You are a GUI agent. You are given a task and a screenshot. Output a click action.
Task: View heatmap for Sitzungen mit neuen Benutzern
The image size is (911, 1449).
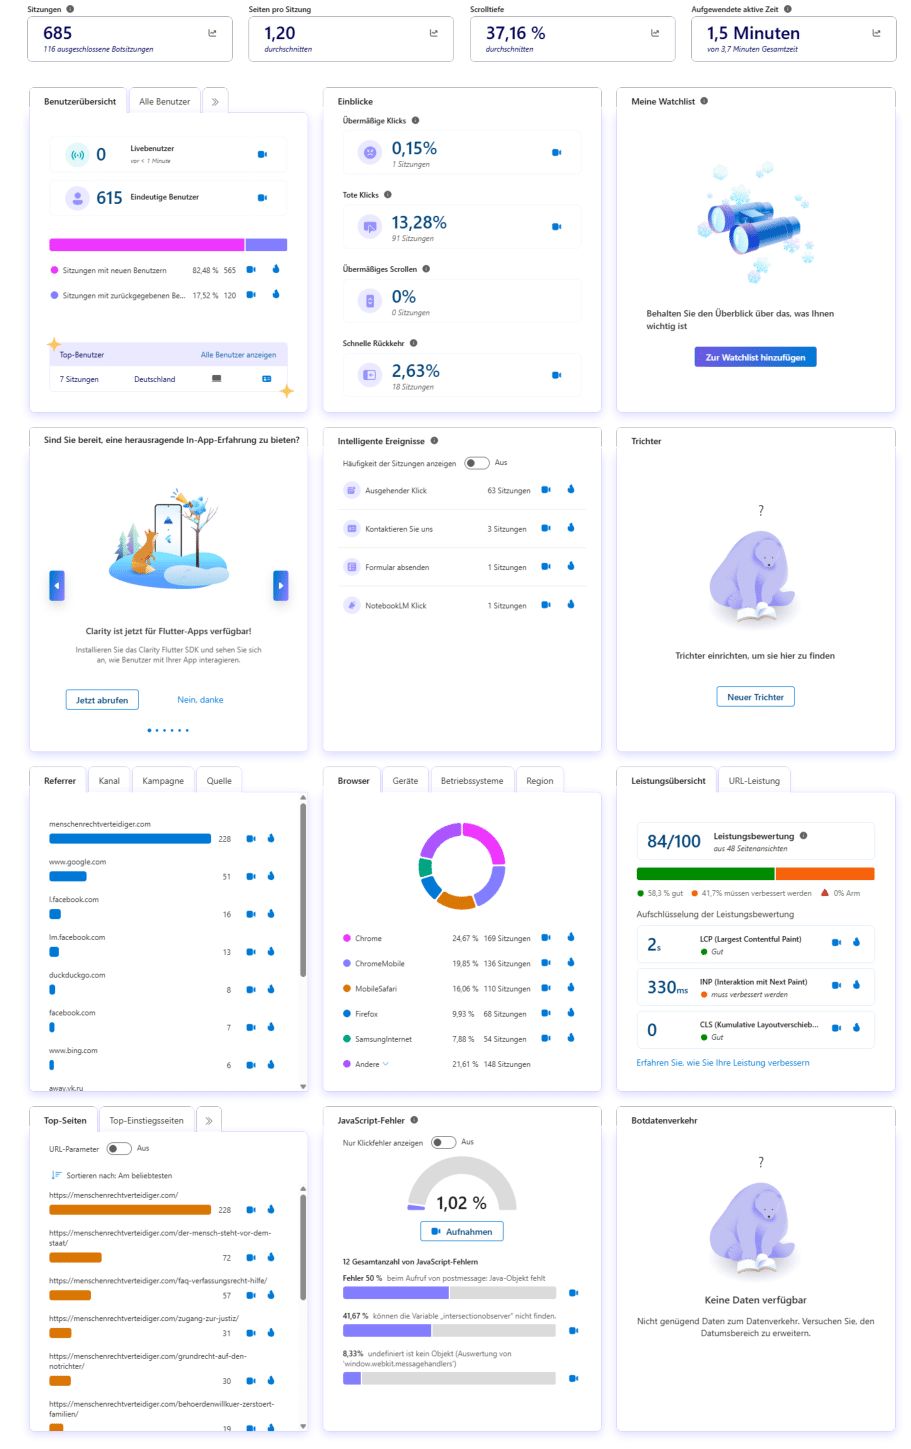(x=276, y=269)
